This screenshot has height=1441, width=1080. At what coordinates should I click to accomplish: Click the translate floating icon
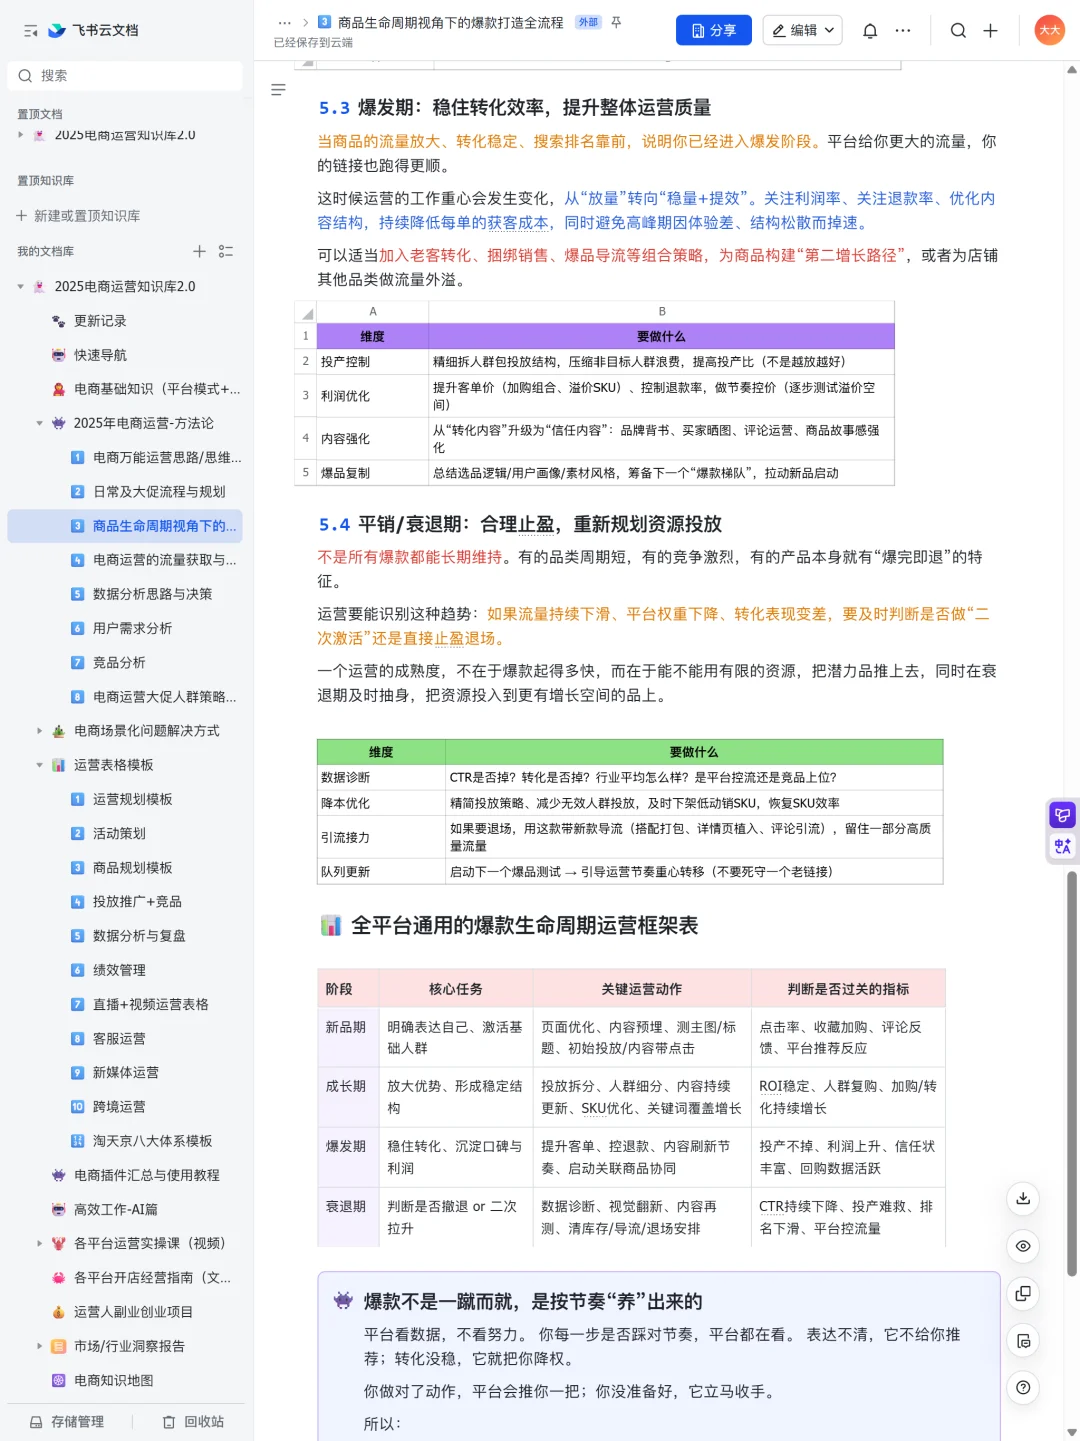click(1062, 846)
